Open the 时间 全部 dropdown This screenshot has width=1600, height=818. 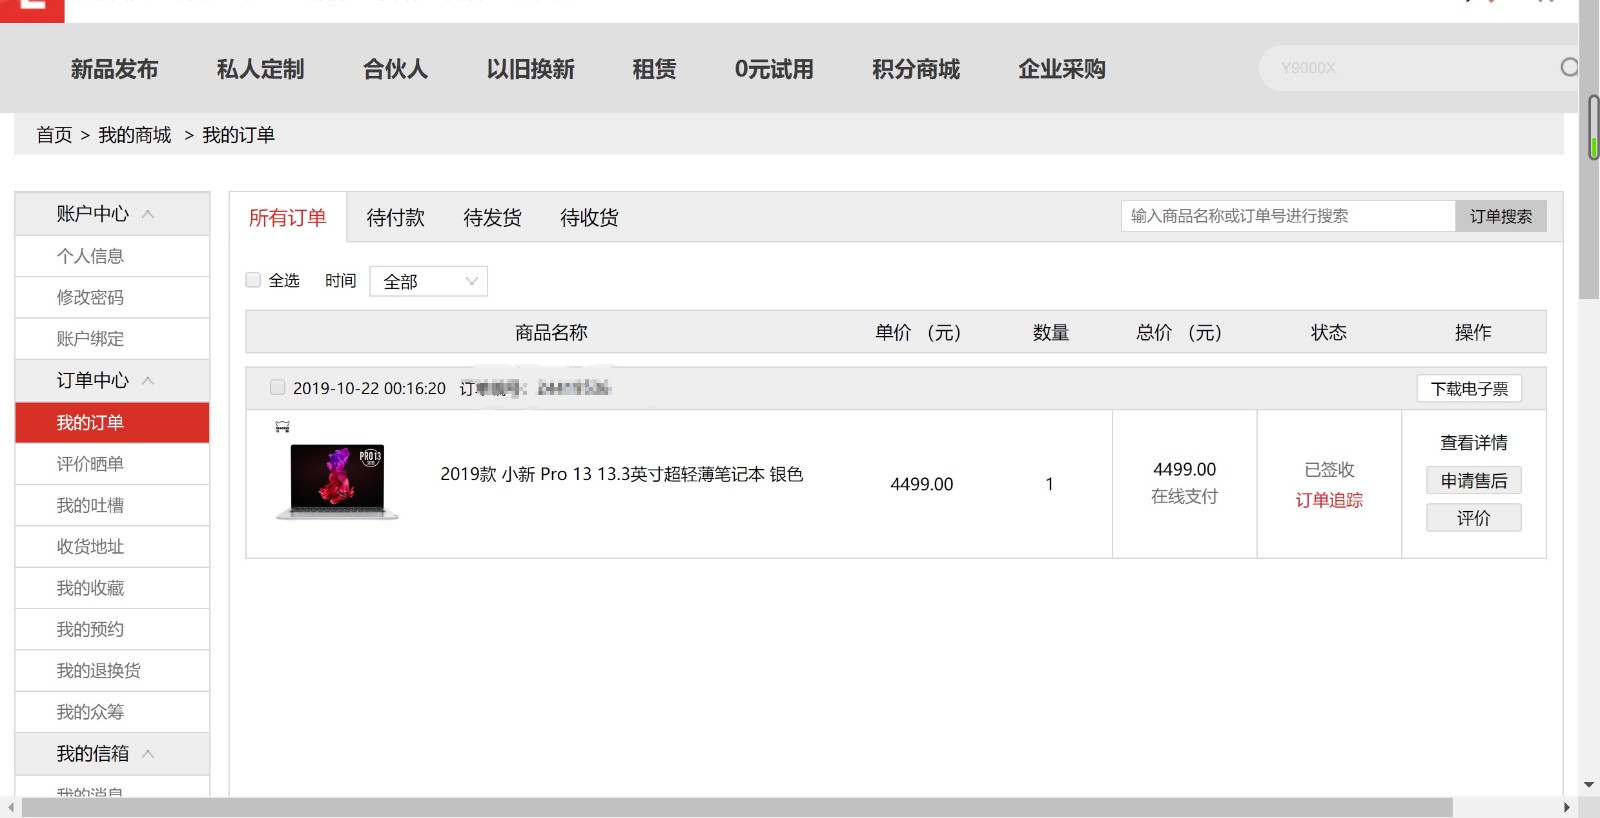(x=428, y=281)
